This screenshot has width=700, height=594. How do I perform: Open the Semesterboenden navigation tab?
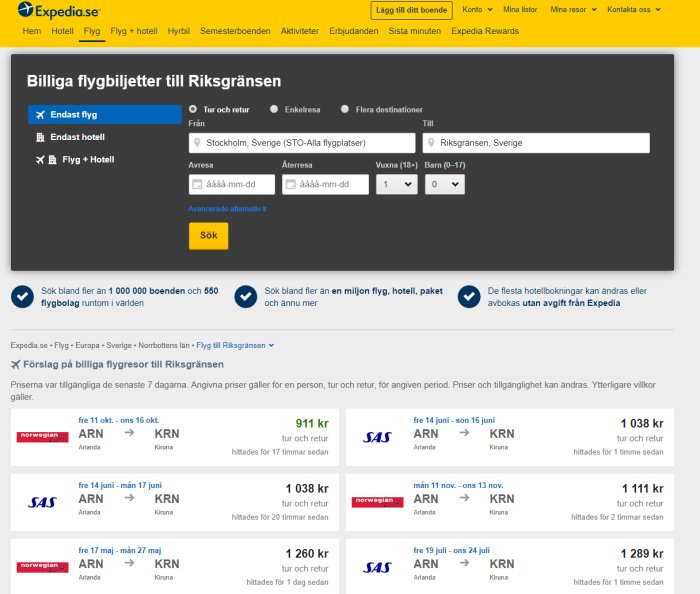pos(235,31)
